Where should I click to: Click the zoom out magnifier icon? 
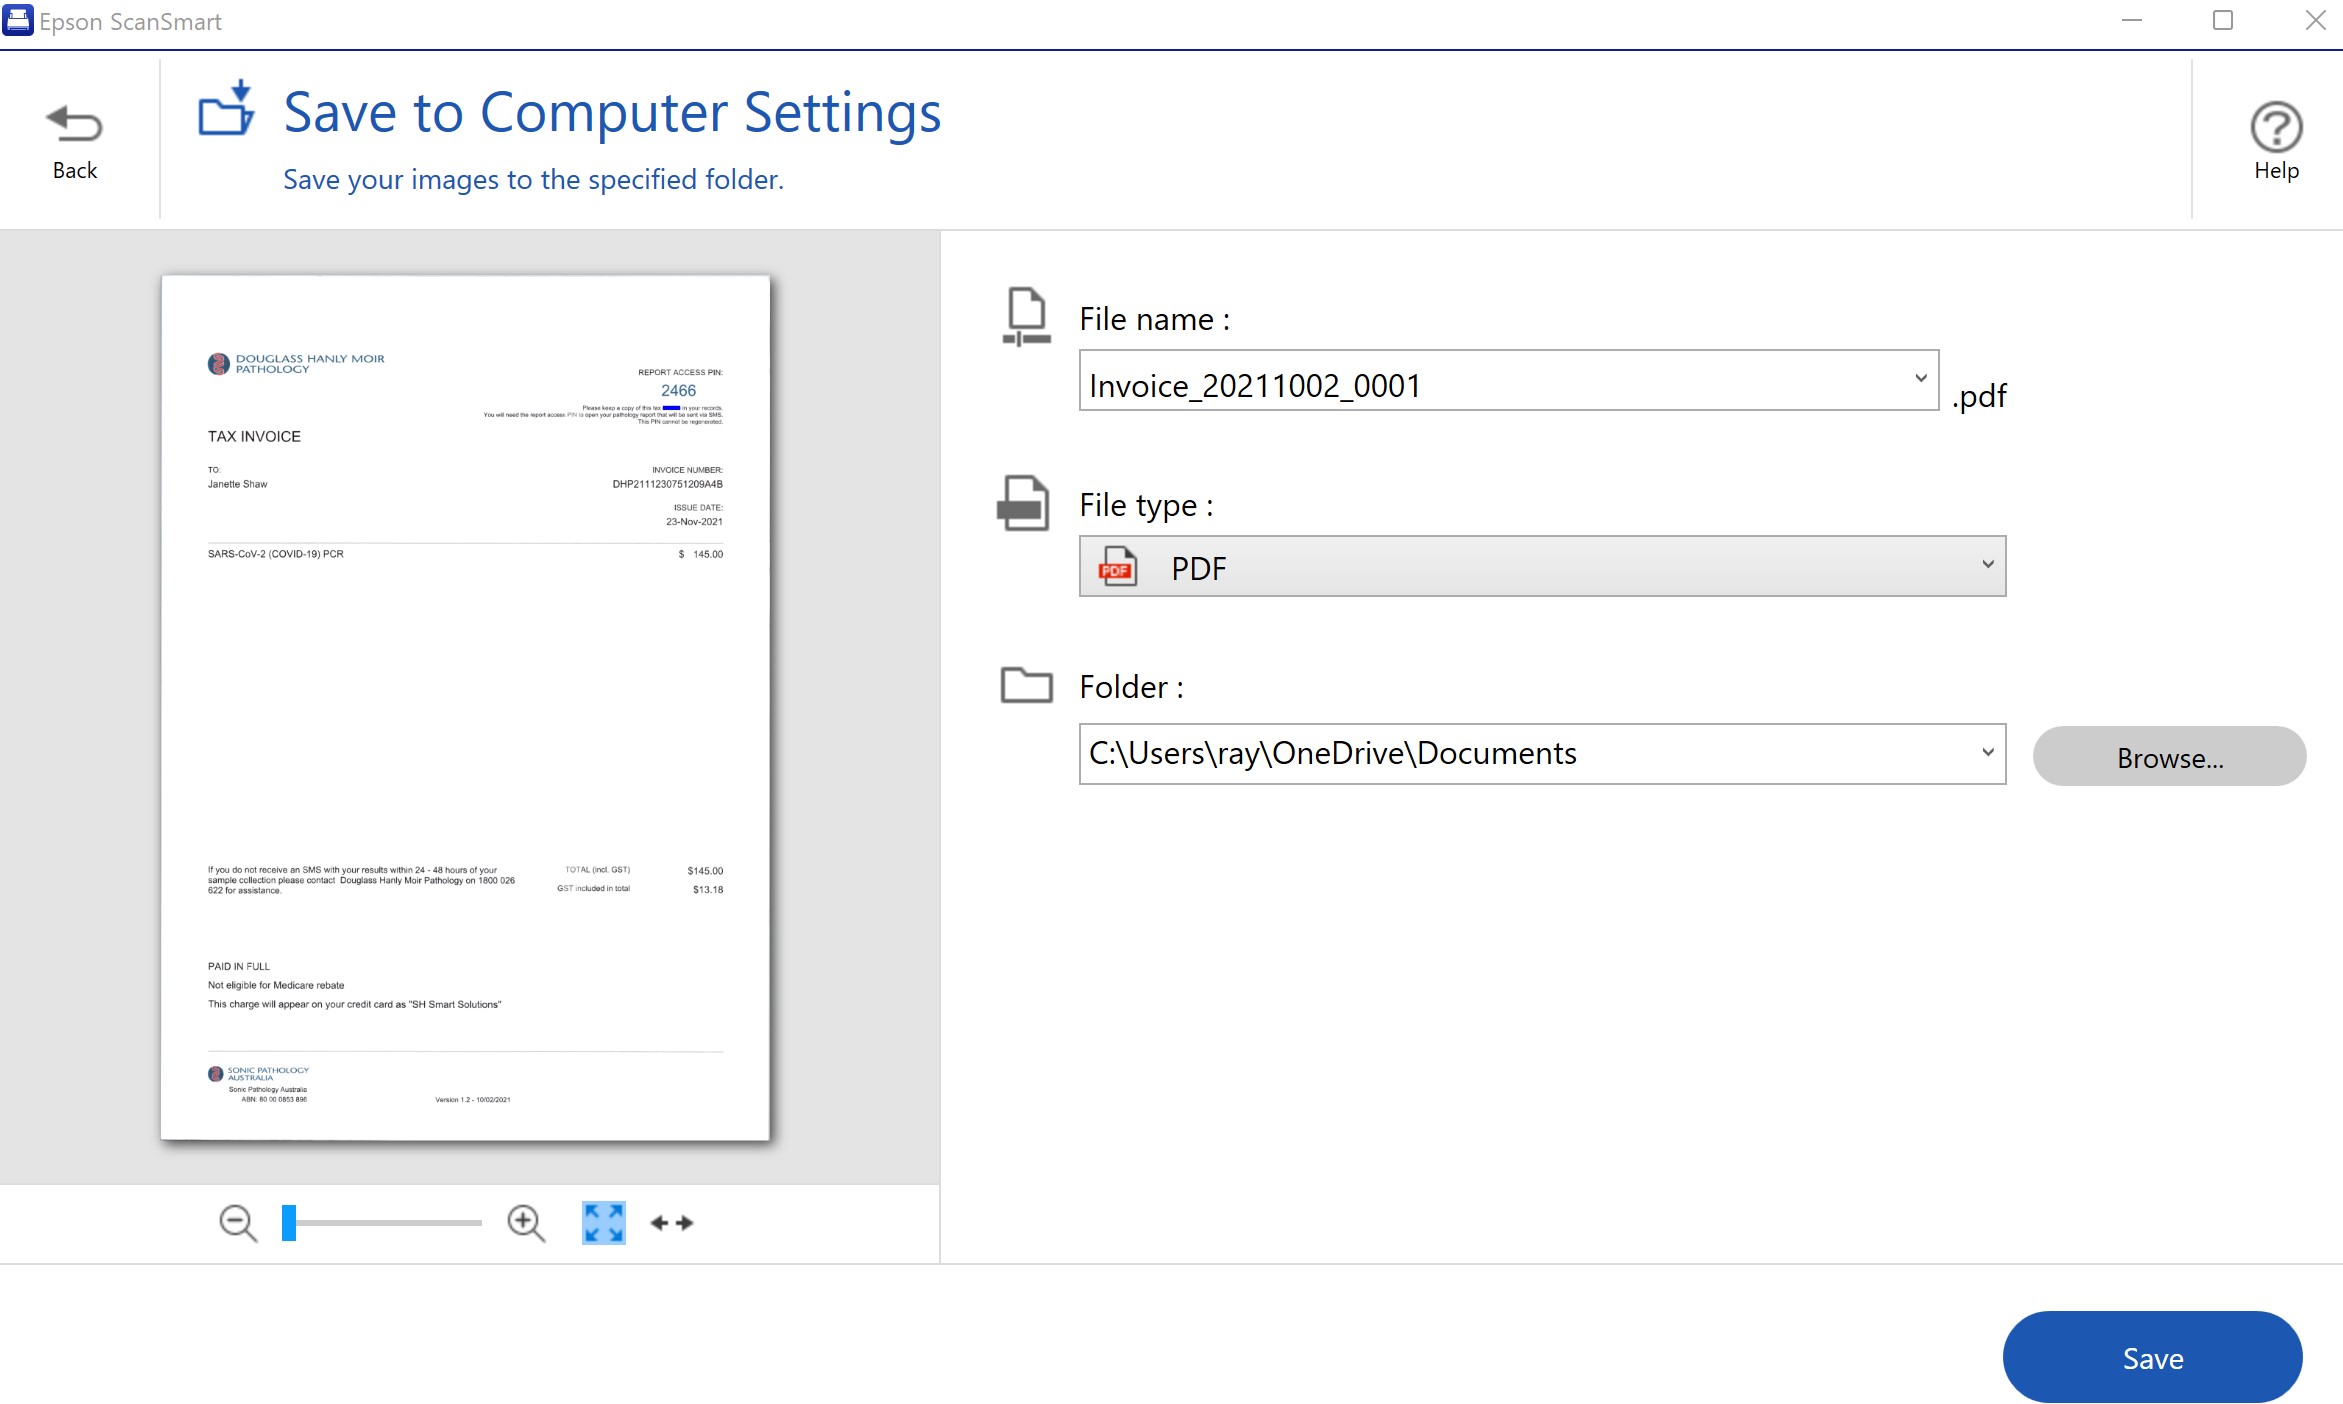[x=238, y=1222]
